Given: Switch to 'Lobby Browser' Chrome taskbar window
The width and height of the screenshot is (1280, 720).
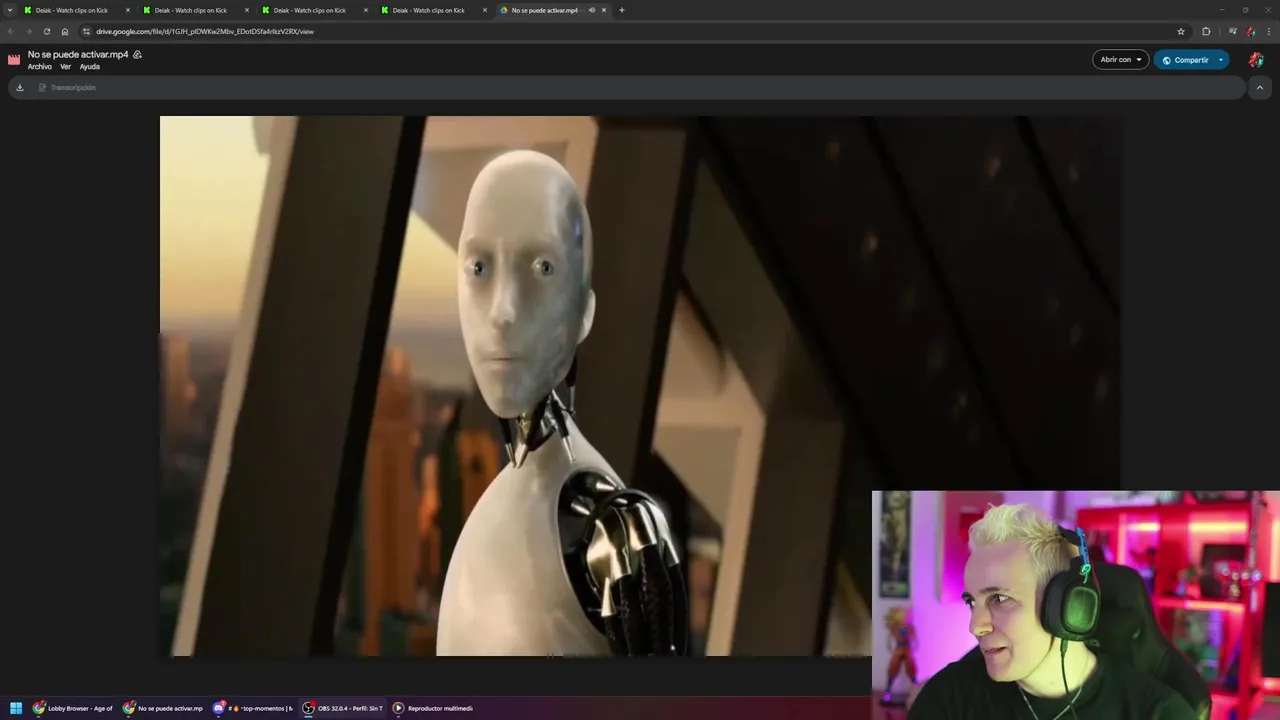Looking at the screenshot, I should point(73,708).
